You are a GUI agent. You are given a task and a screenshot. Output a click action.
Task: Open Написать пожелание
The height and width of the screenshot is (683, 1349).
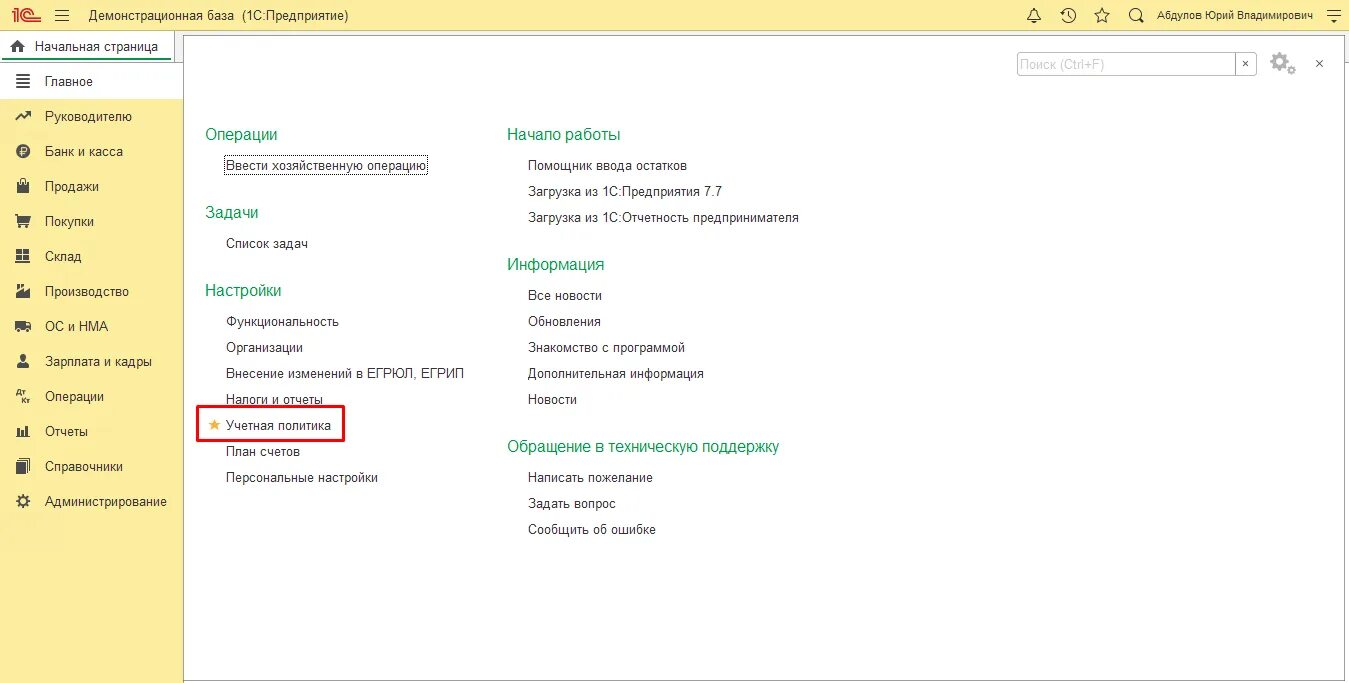[x=590, y=478]
